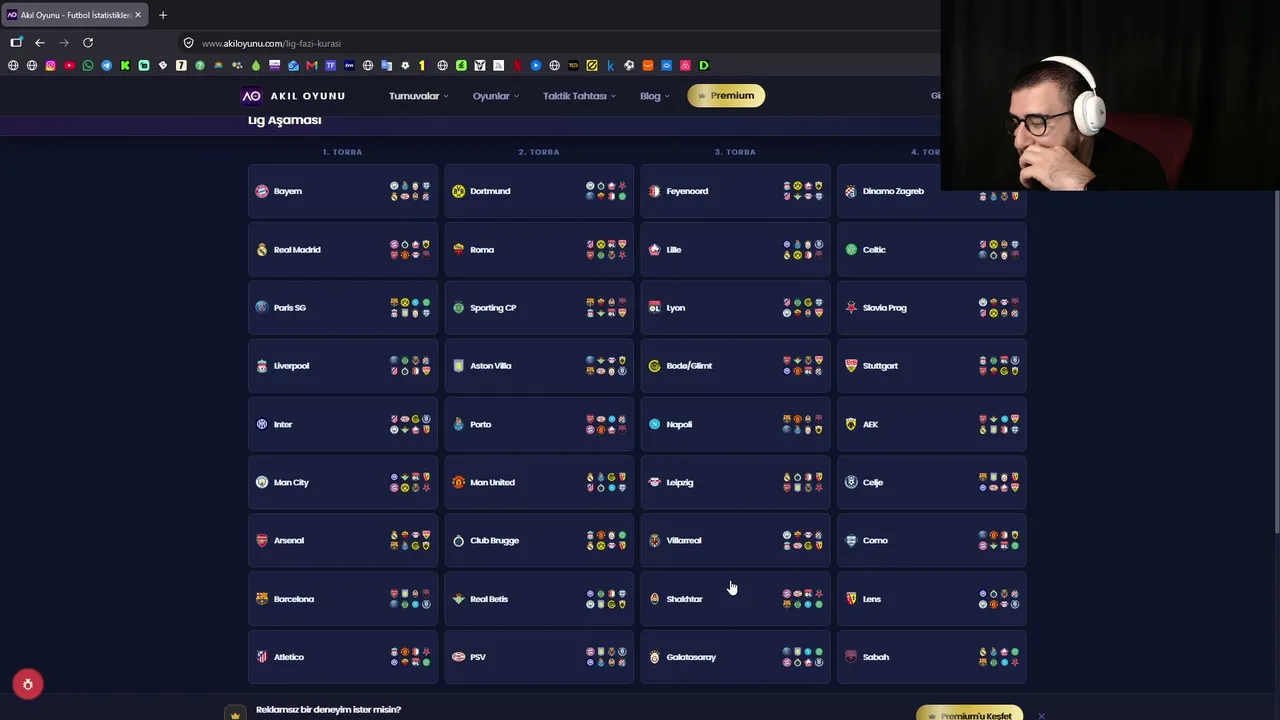Select the Dinamo Zagreb team name
The height and width of the screenshot is (720, 1280).
pyautogui.click(x=893, y=191)
